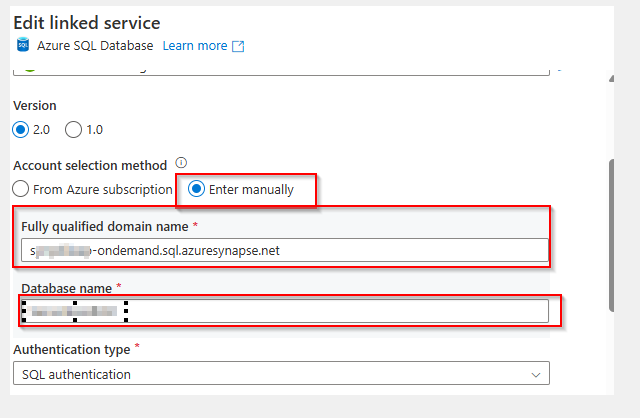Click the Authentication type label
This screenshot has height=418, width=640.
click(72, 350)
